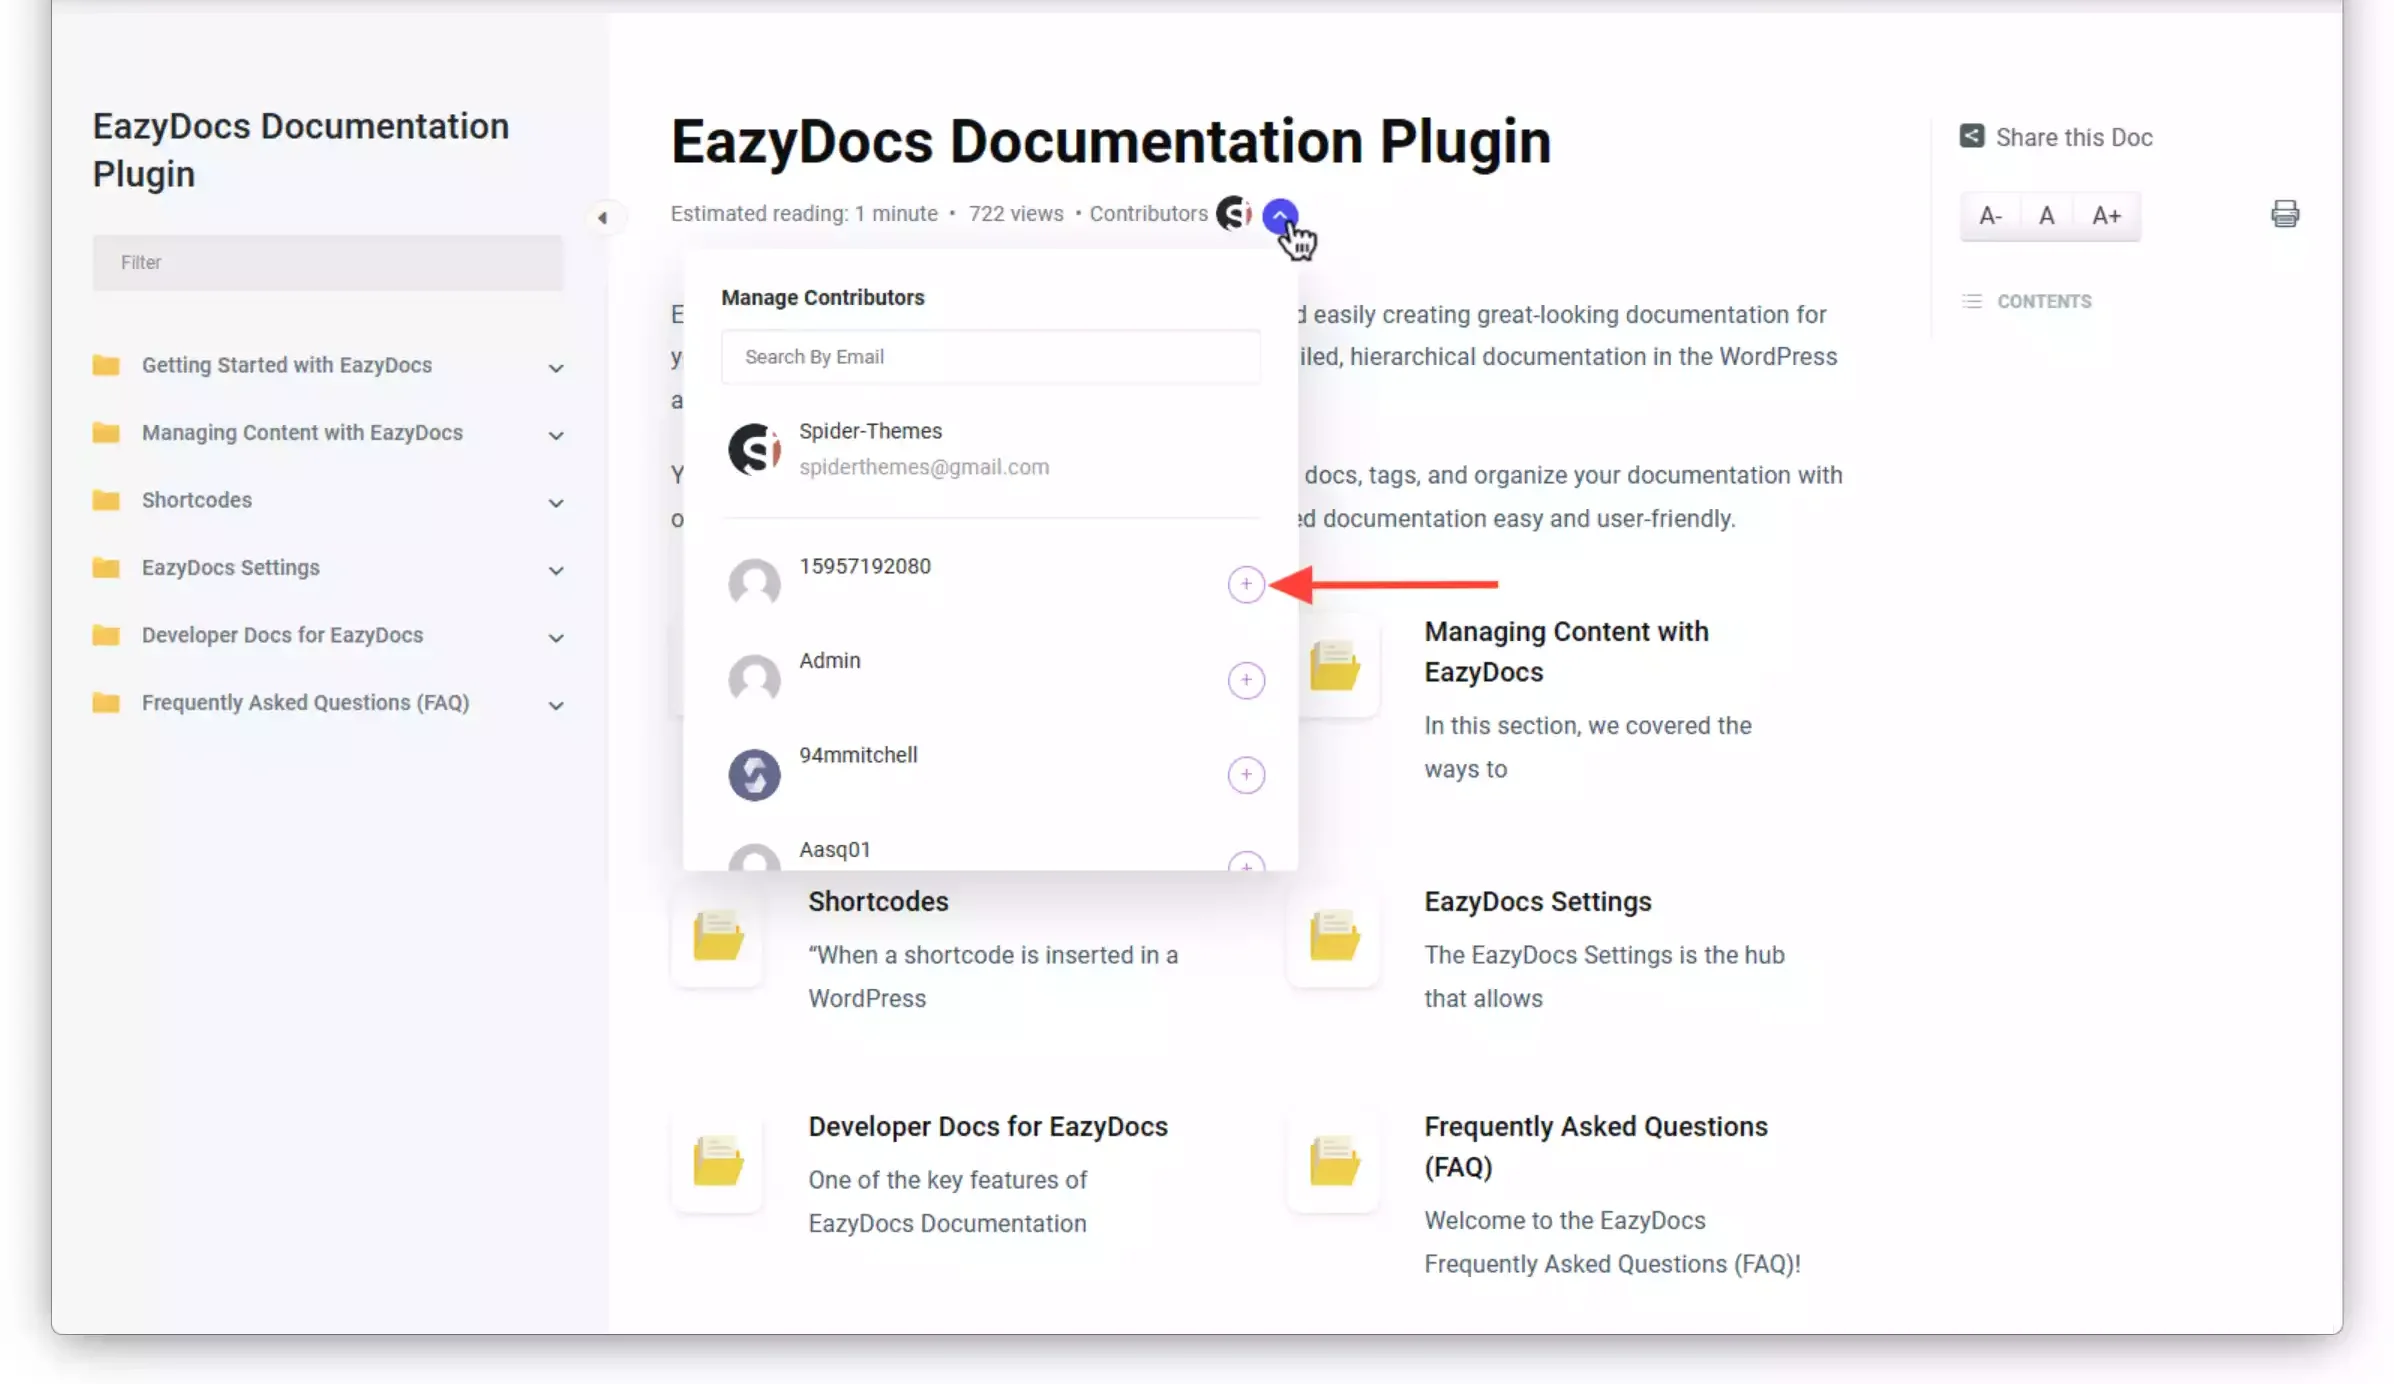Click the Managing Content sidebar folder icon
The height and width of the screenshot is (1384, 2394).
(x=106, y=432)
